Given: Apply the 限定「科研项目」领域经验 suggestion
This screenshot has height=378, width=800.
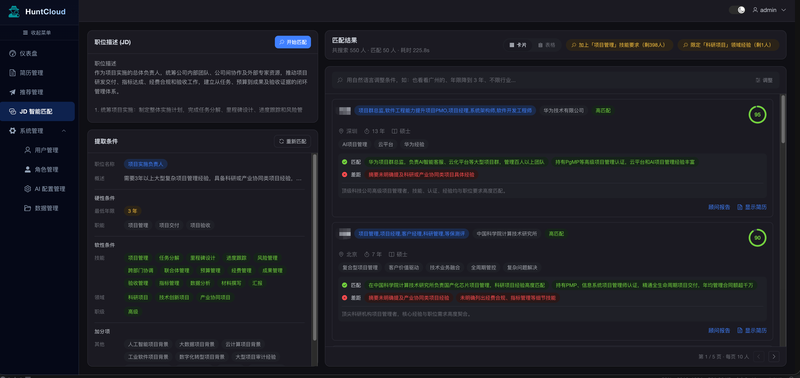Looking at the screenshot, I should pos(728,45).
